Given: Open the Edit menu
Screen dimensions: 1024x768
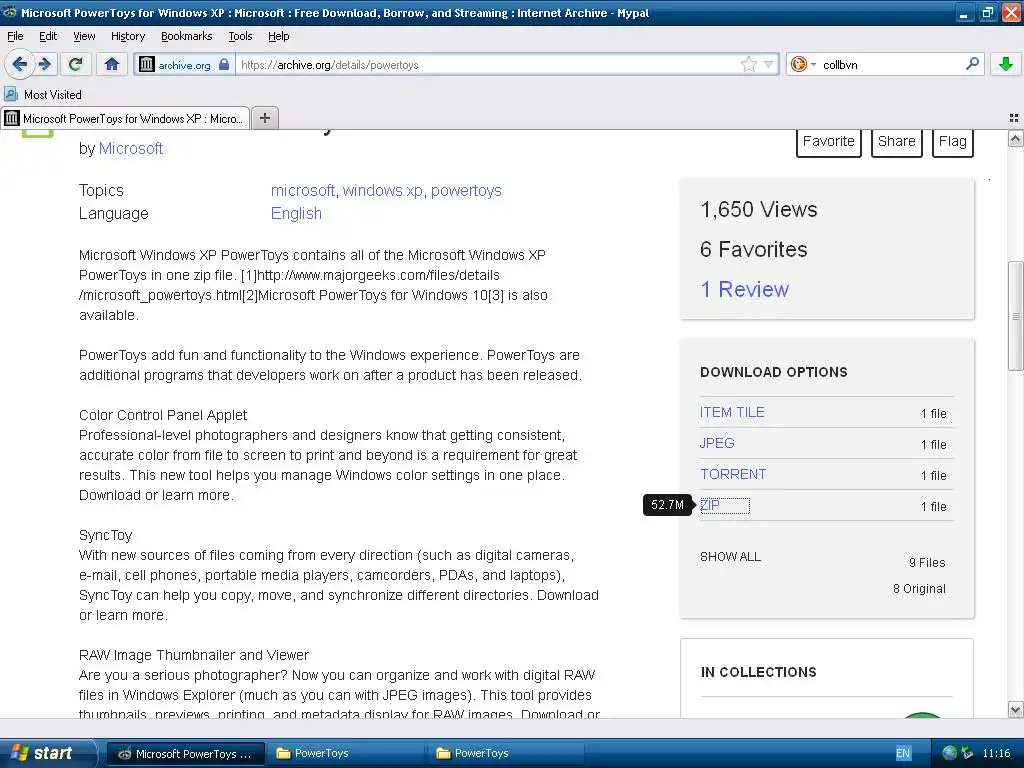Looking at the screenshot, I should [48, 36].
